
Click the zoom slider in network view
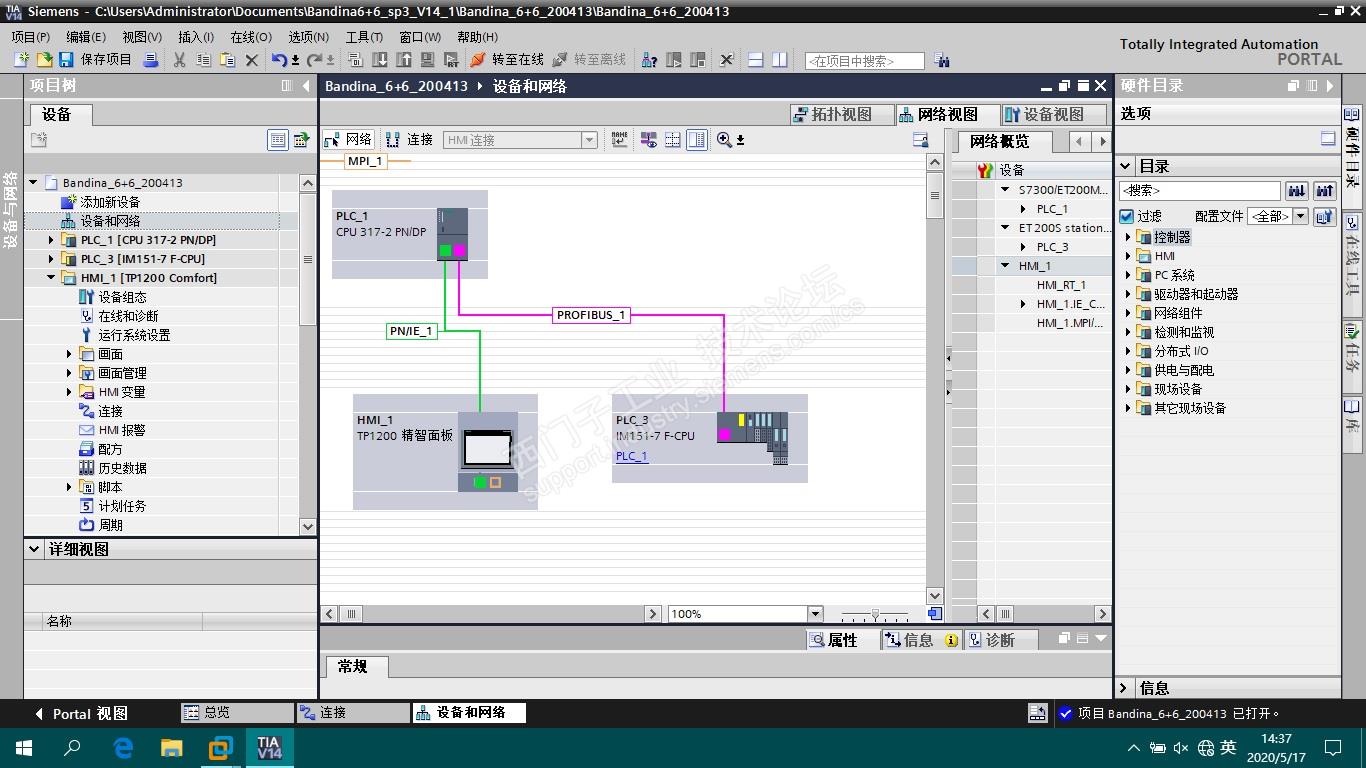coord(875,614)
